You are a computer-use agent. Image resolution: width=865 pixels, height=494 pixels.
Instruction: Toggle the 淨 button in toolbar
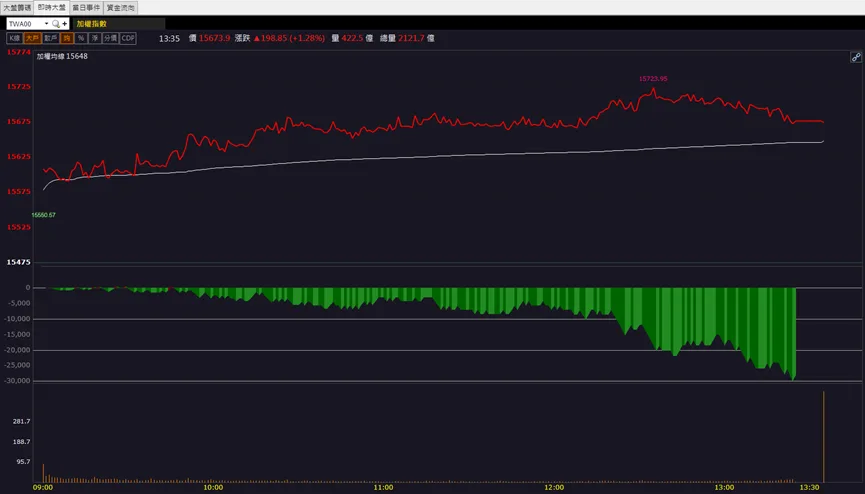click(x=95, y=38)
